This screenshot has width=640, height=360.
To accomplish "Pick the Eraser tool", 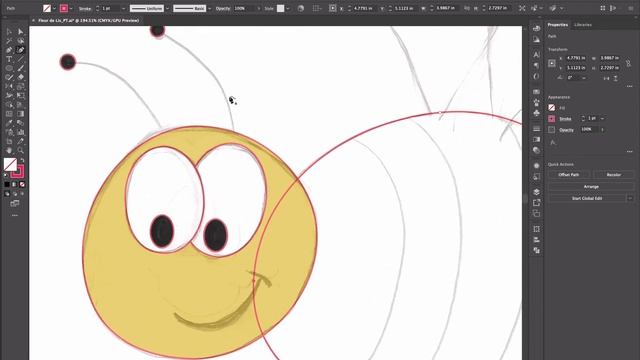I will [20, 77].
